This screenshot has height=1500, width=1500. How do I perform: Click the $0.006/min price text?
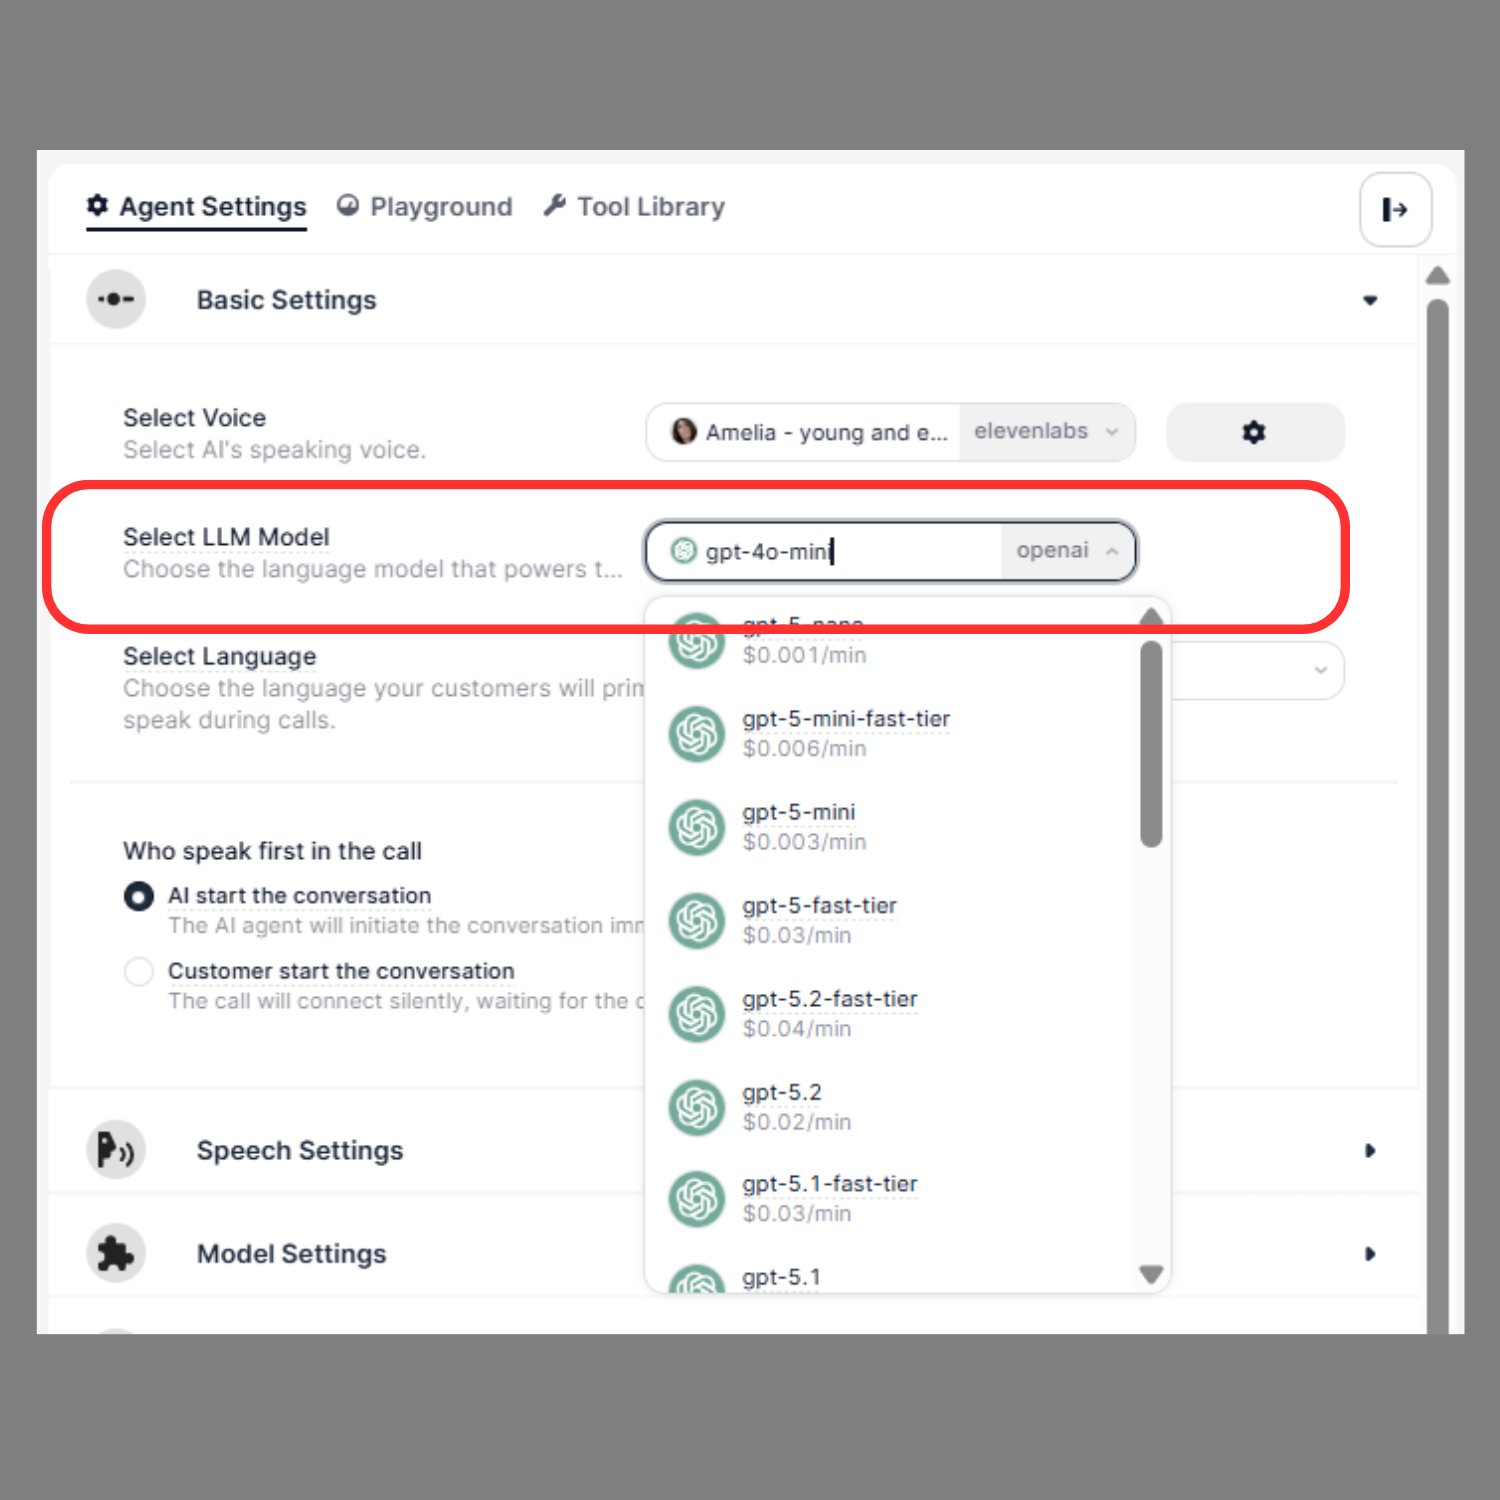tap(804, 749)
